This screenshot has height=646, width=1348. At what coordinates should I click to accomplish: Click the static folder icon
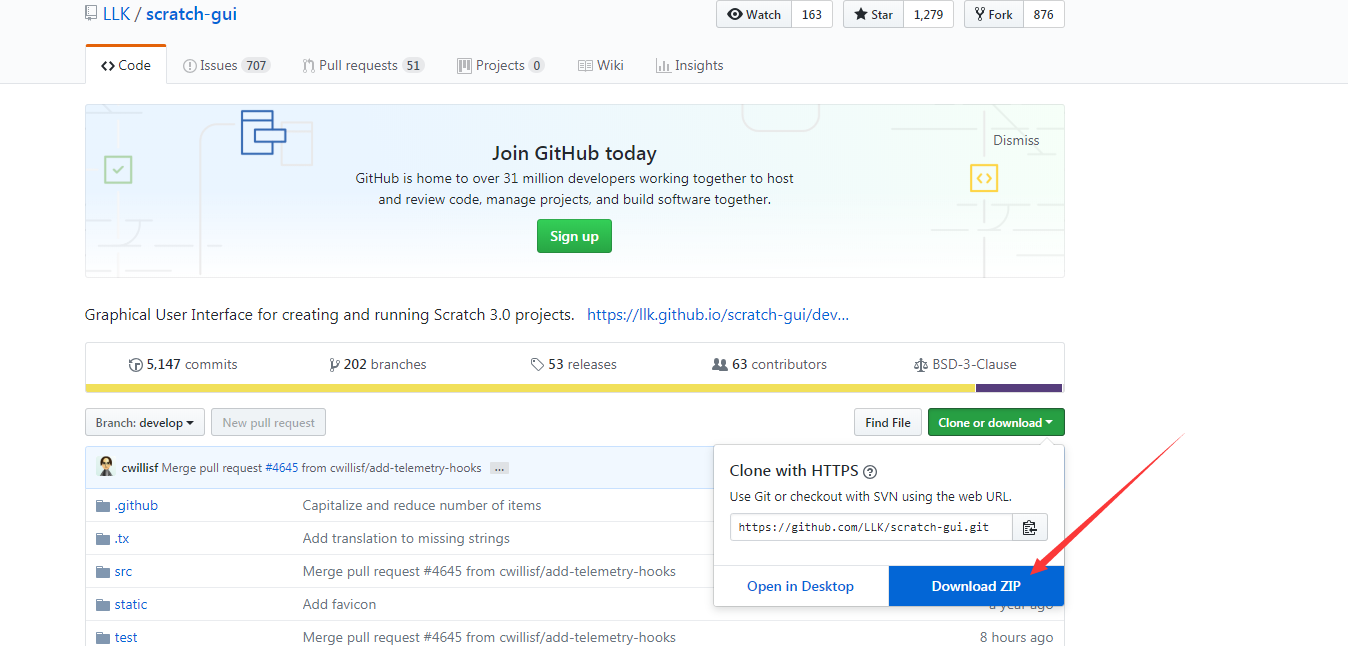[x=102, y=604]
